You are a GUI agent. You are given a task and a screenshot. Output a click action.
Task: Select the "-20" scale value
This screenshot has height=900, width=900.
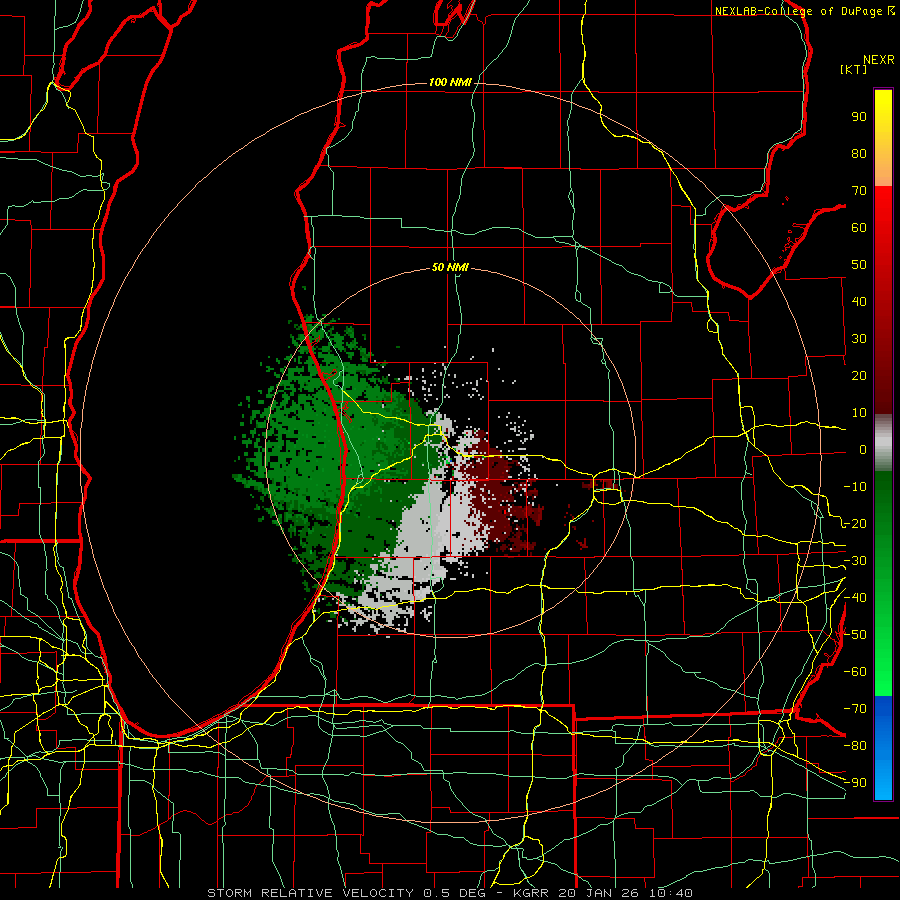[855, 524]
